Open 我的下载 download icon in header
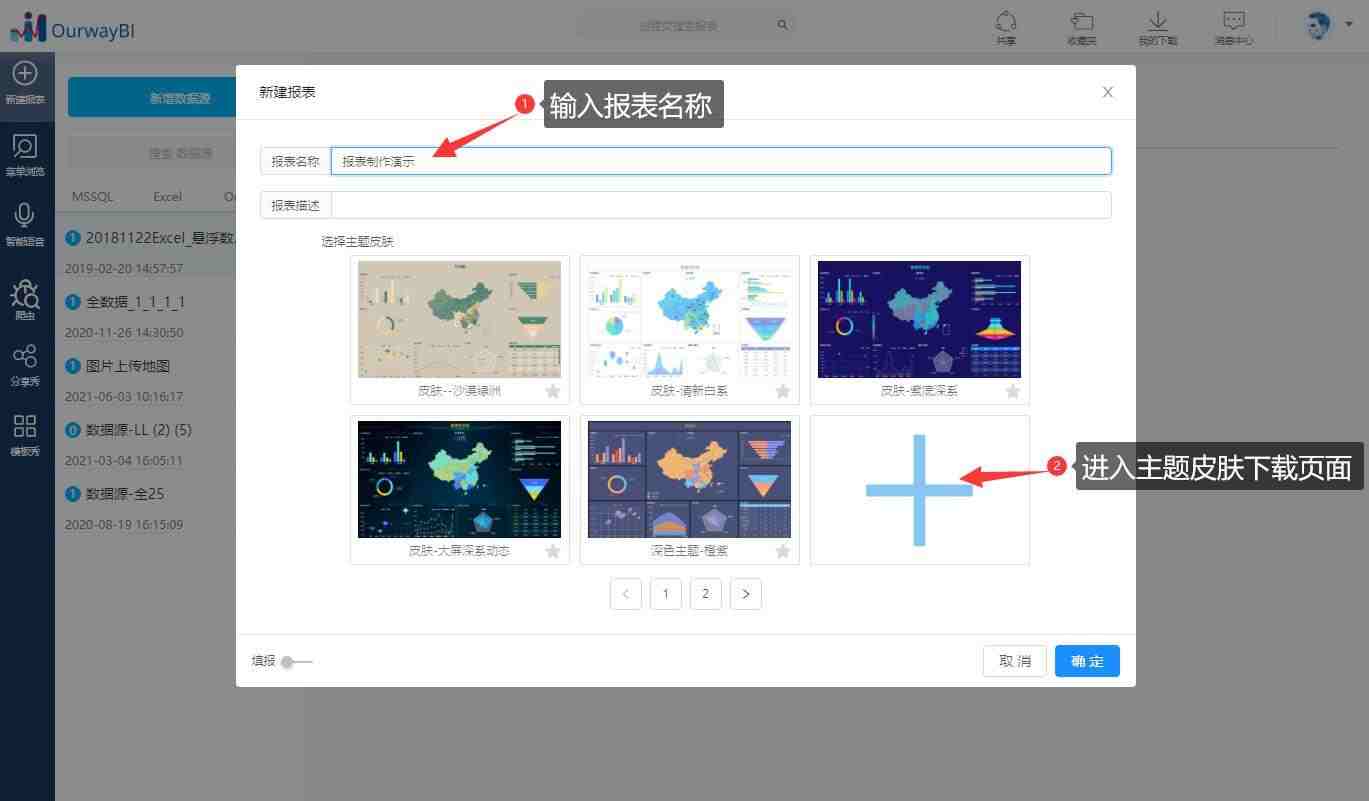The height and width of the screenshot is (801, 1369). pos(1158,21)
